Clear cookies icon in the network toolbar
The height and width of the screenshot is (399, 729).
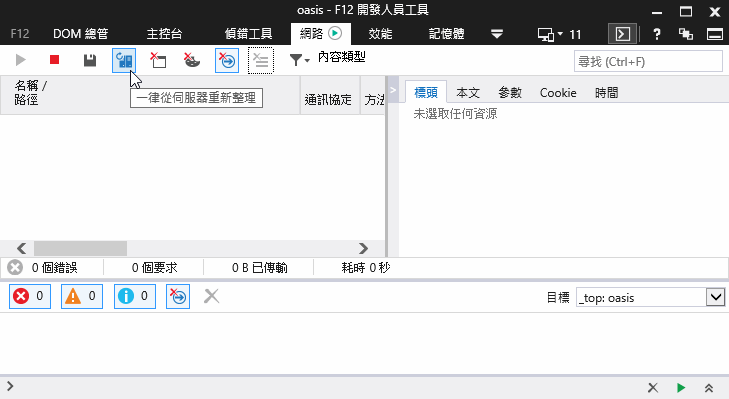[x=192, y=60]
